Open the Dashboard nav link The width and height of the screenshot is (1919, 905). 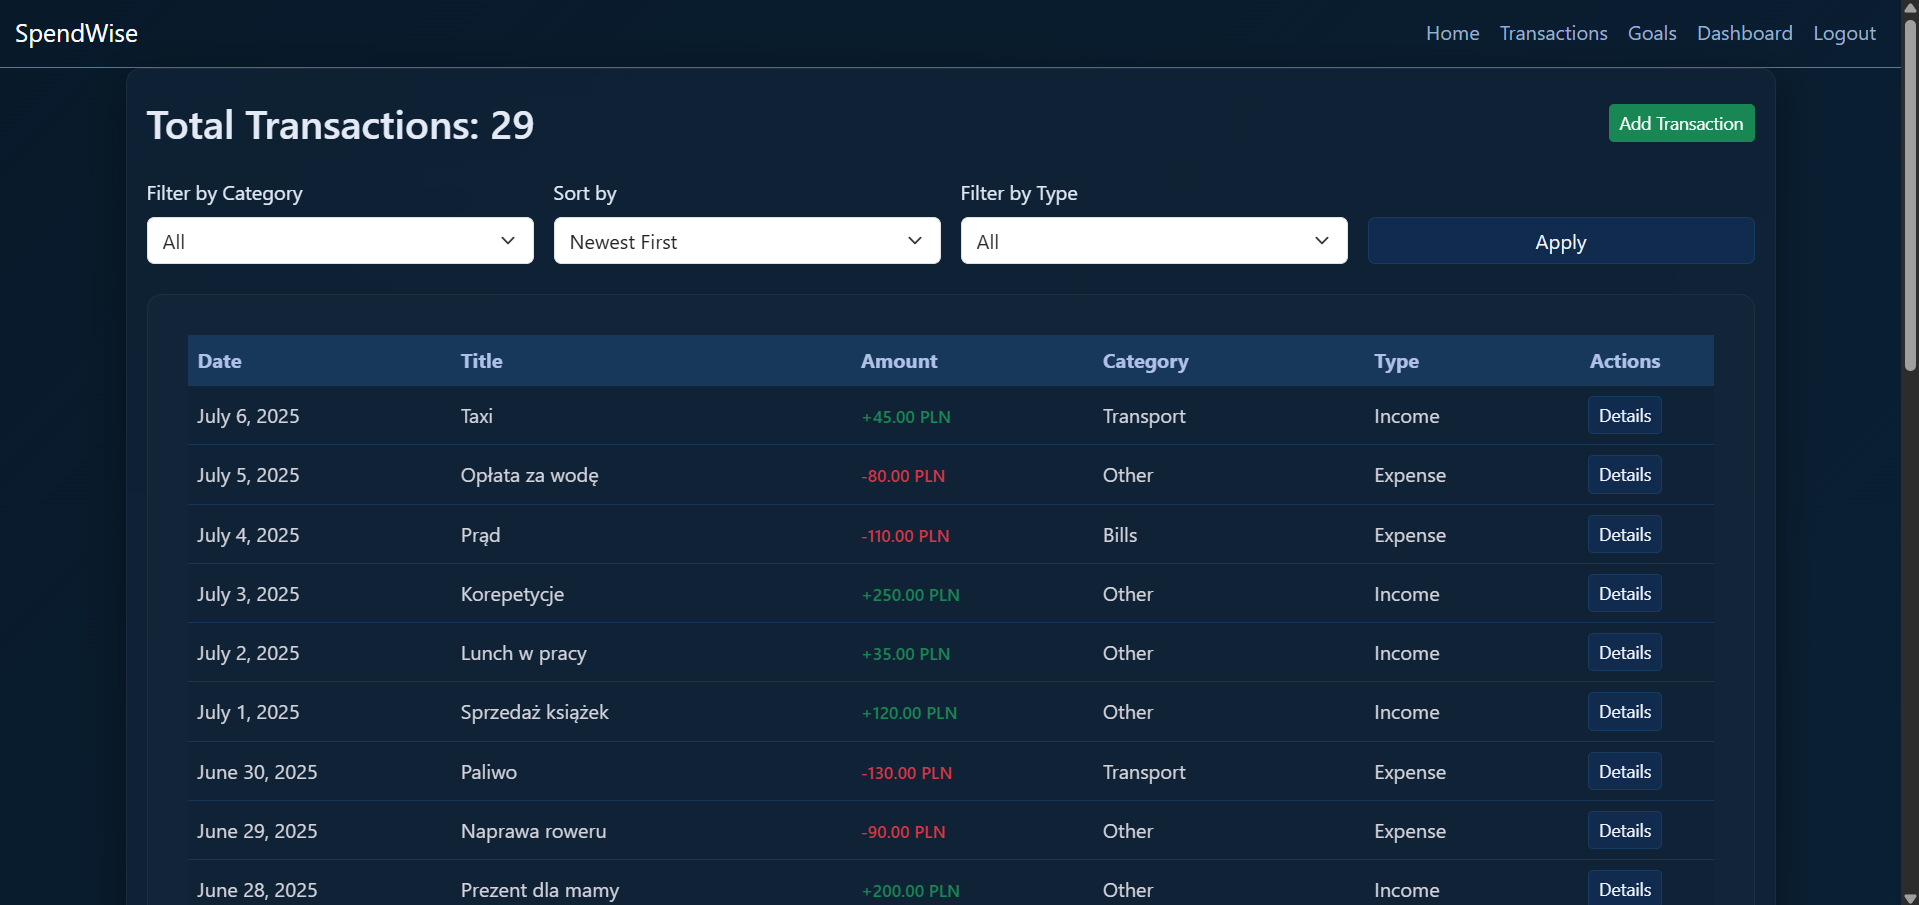[x=1744, y=33]
